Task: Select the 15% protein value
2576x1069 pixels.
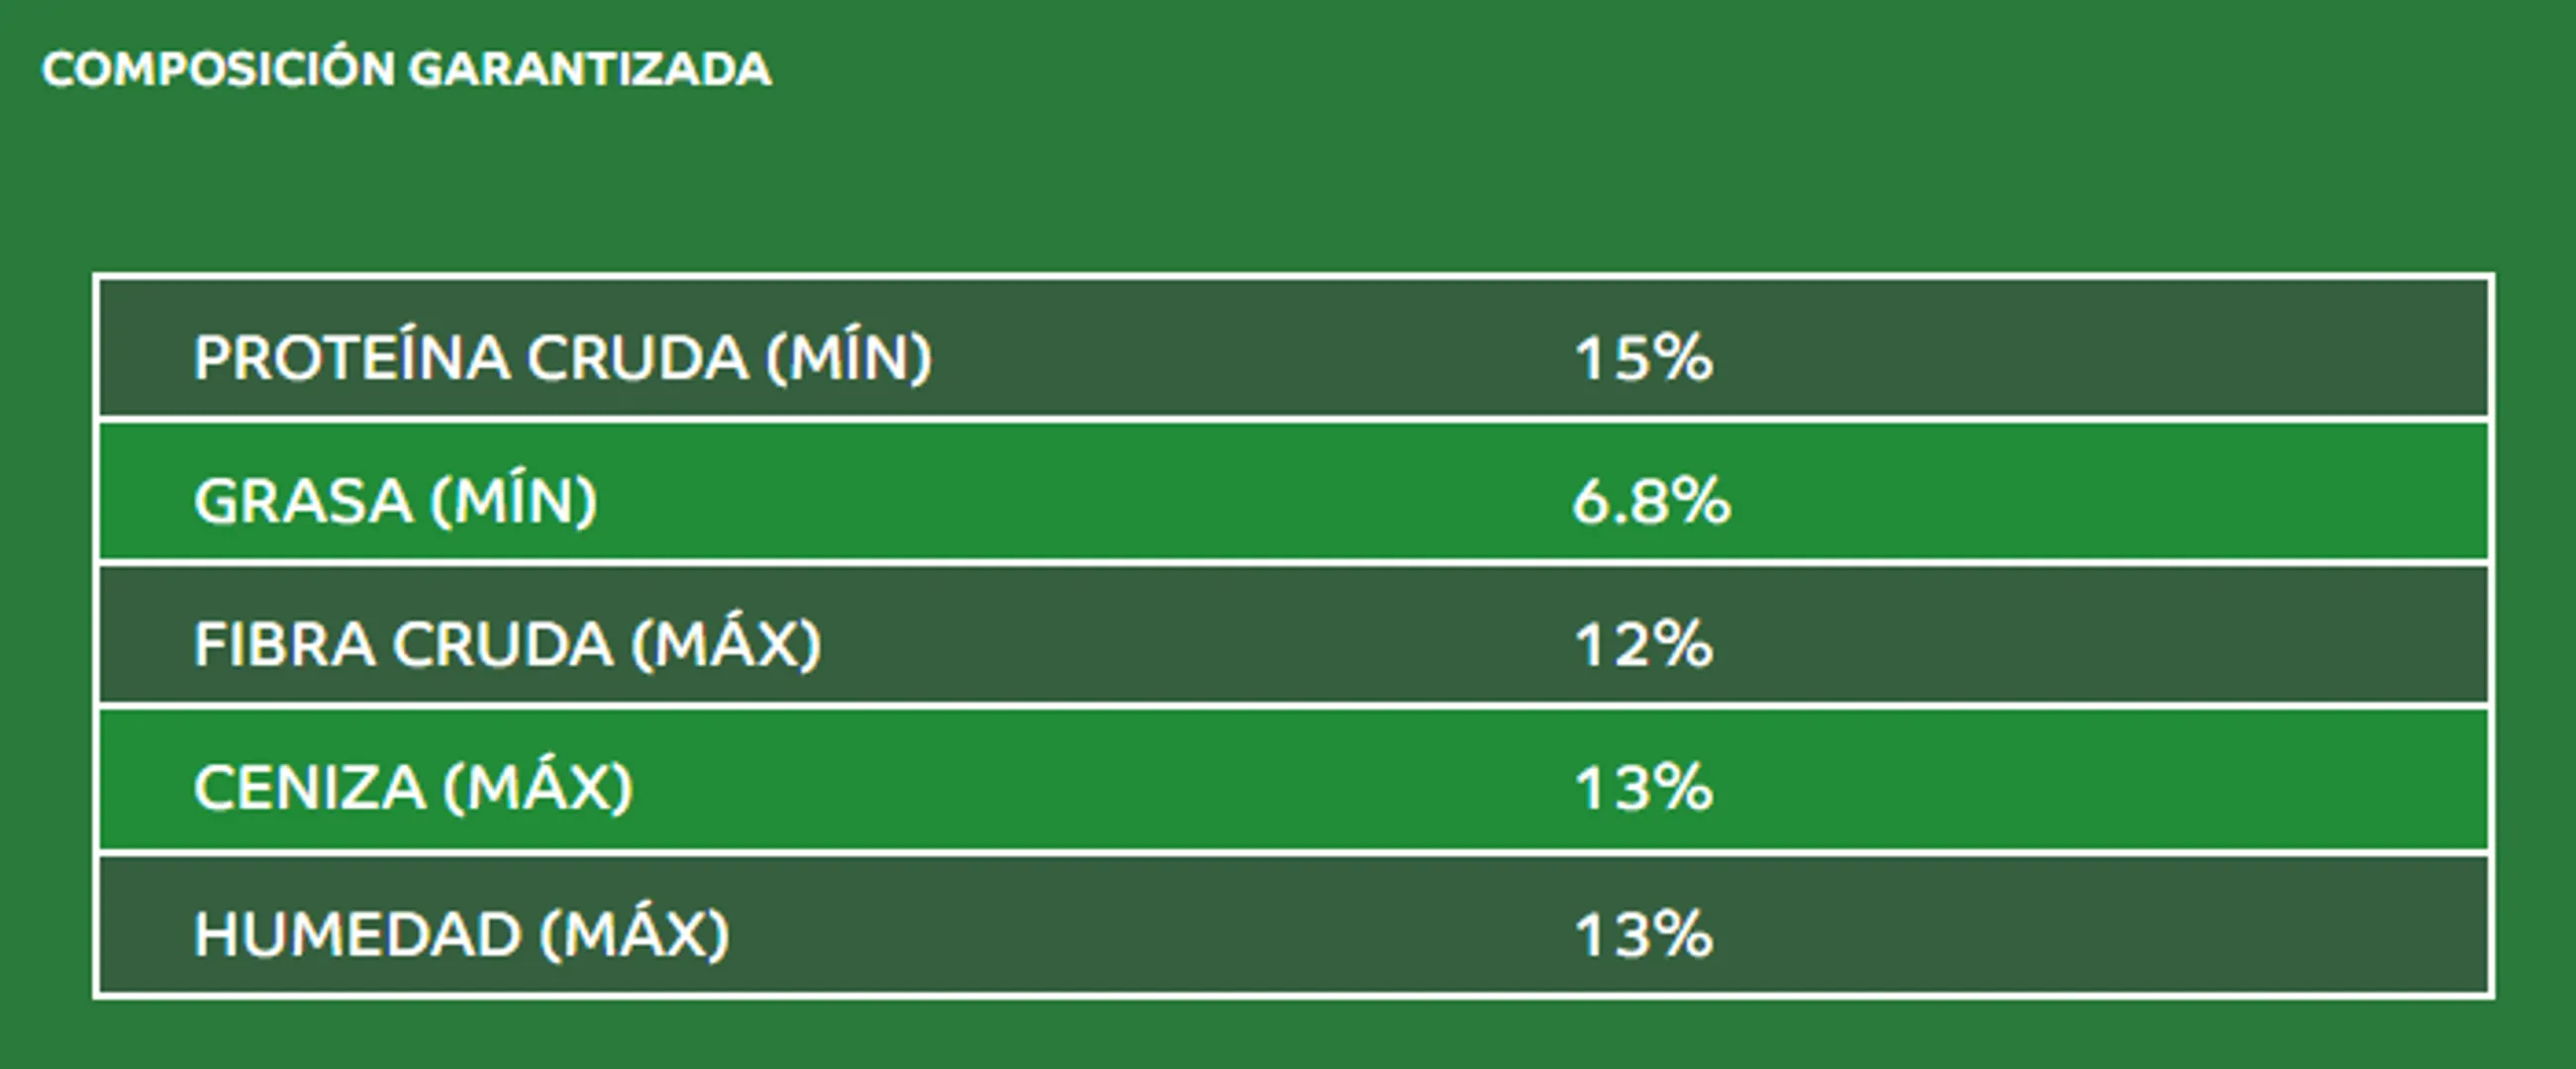Action: click(x=1643, y=357)
